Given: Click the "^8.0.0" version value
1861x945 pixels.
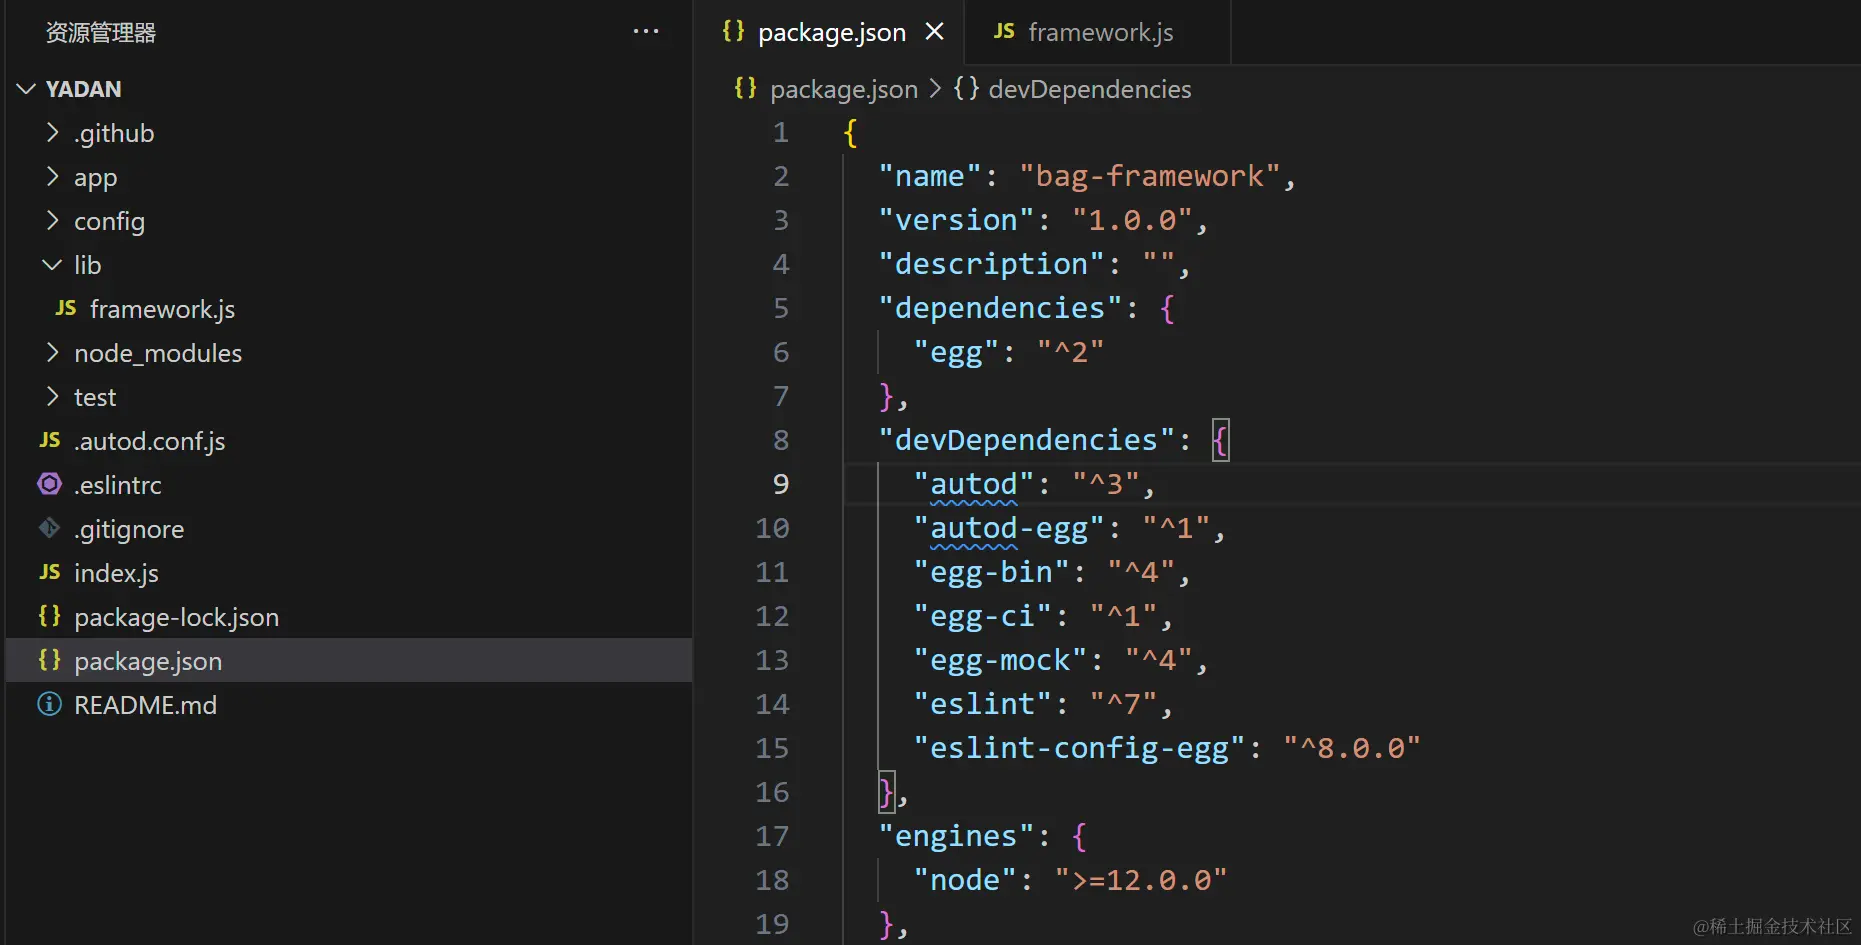Looking at the screenshot, I should click(x=1352, y=748).
